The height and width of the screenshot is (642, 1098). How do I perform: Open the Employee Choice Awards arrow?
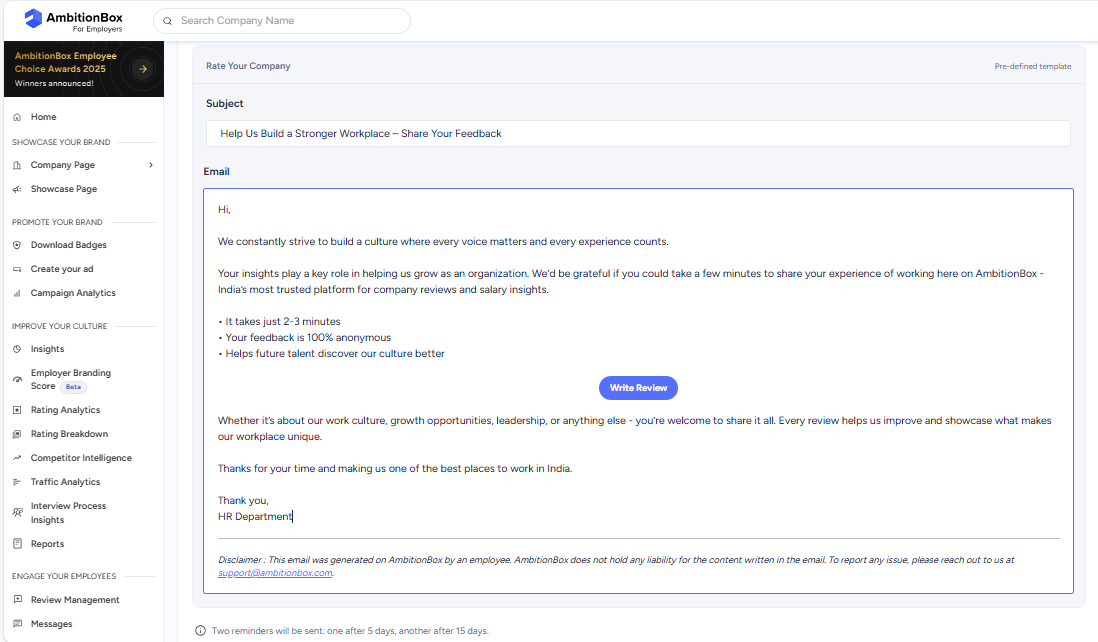[x=143, y=69]
